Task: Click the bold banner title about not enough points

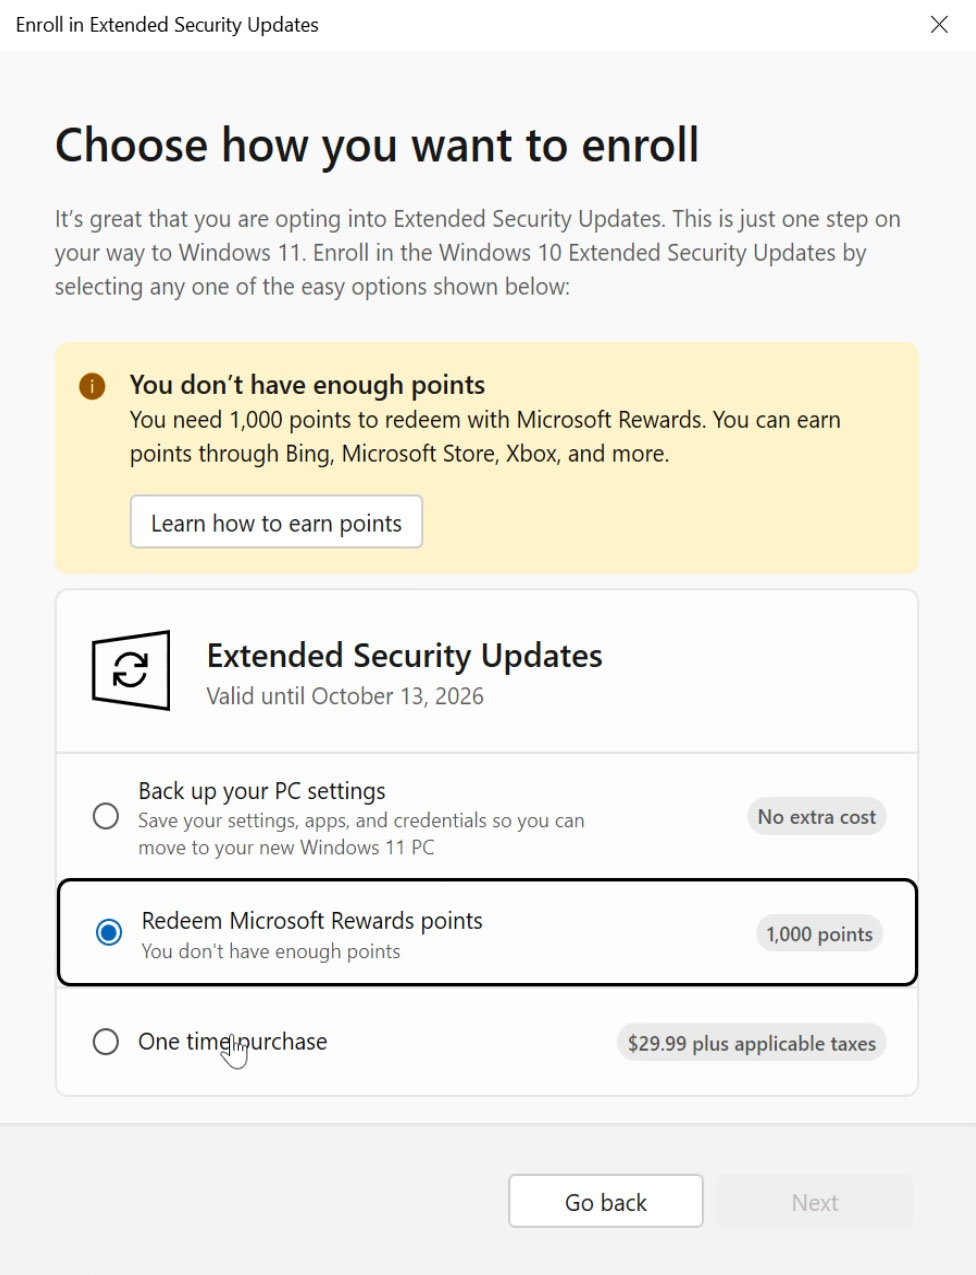Action: point(307,385)
